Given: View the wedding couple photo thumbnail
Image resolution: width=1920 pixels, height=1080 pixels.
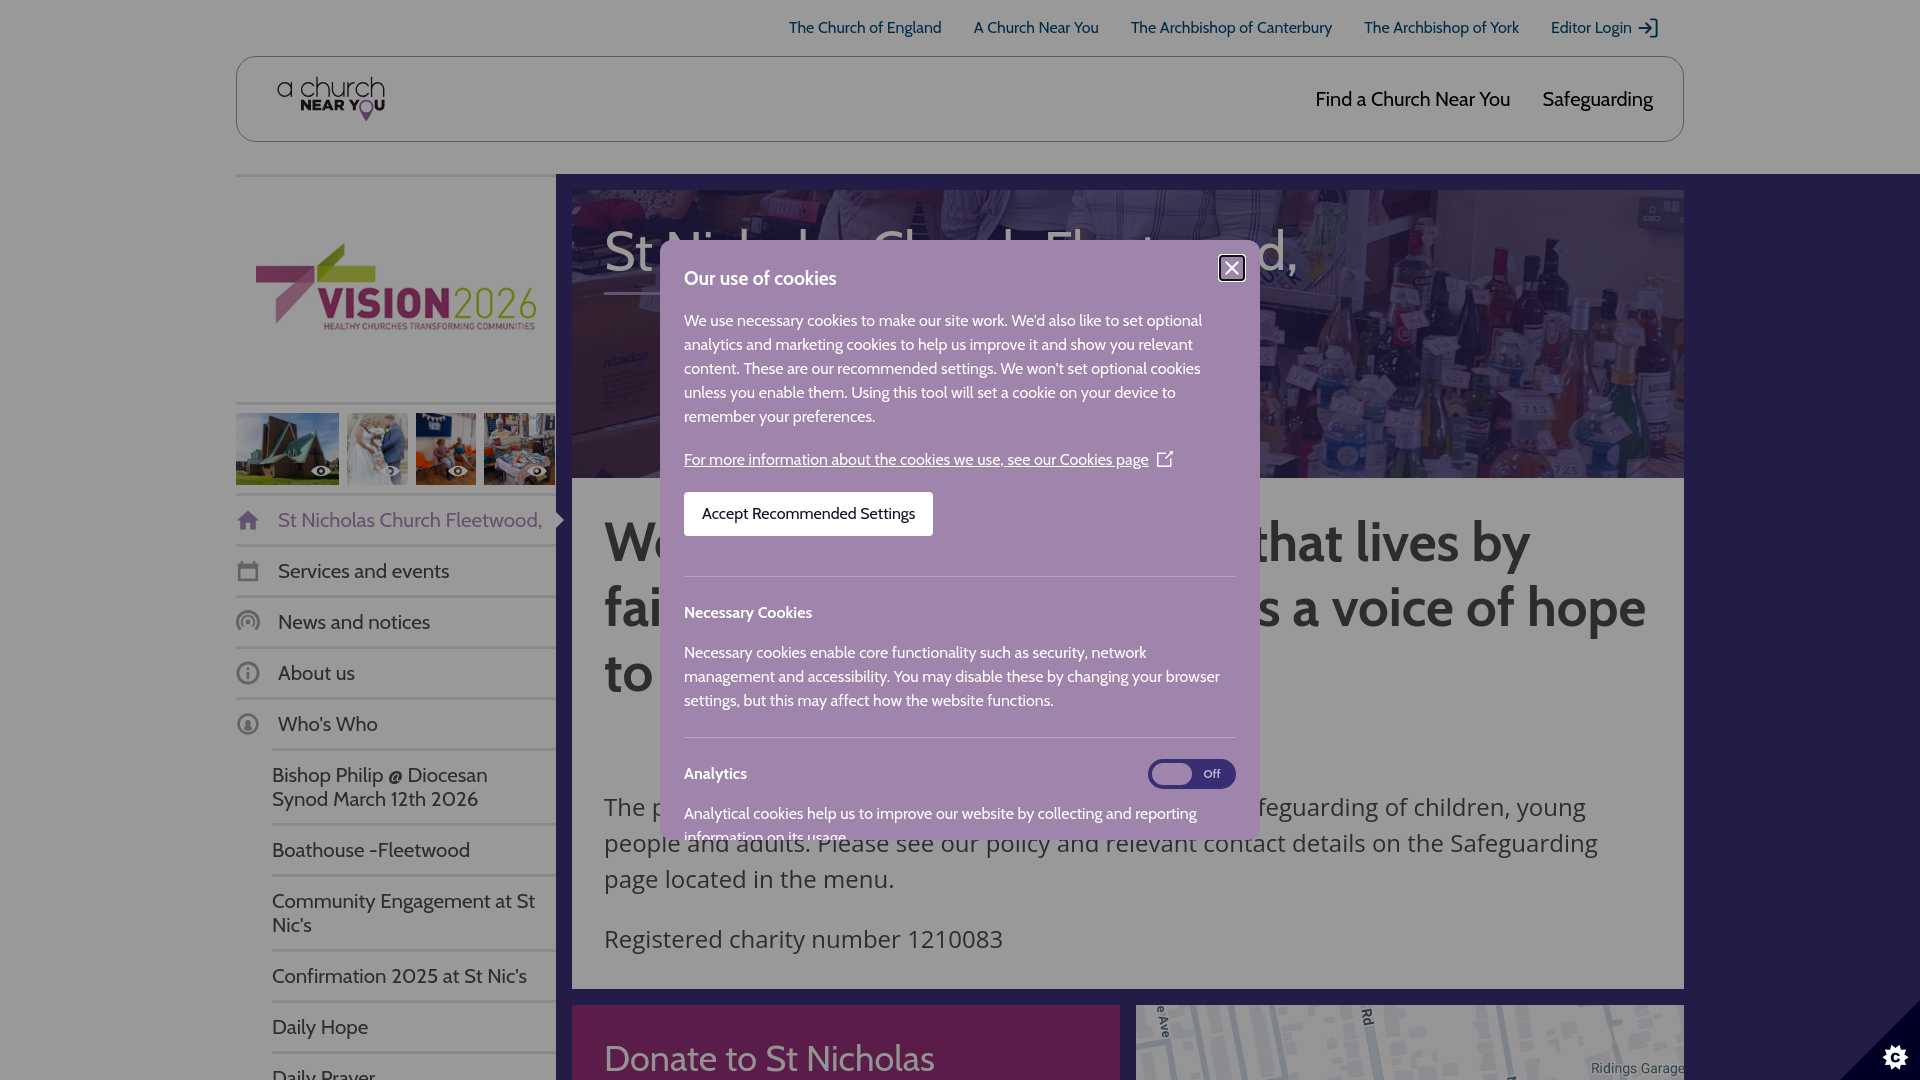Looking at the screenshot, I should [377, 449].
